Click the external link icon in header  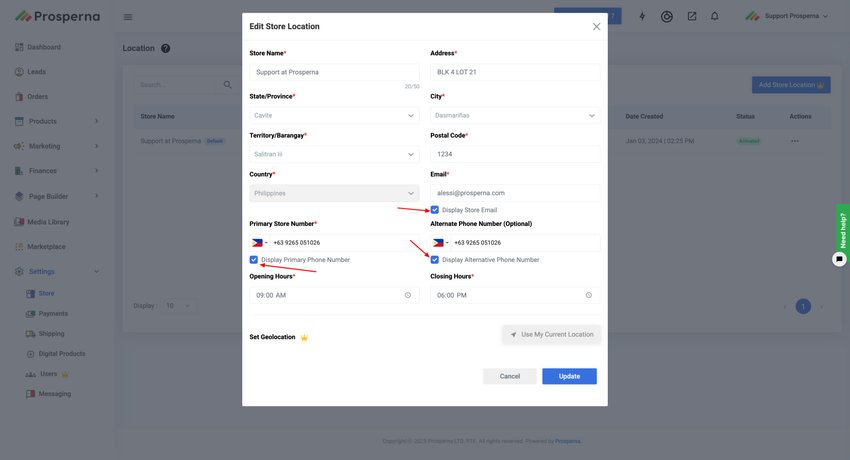tap(691, 17)
